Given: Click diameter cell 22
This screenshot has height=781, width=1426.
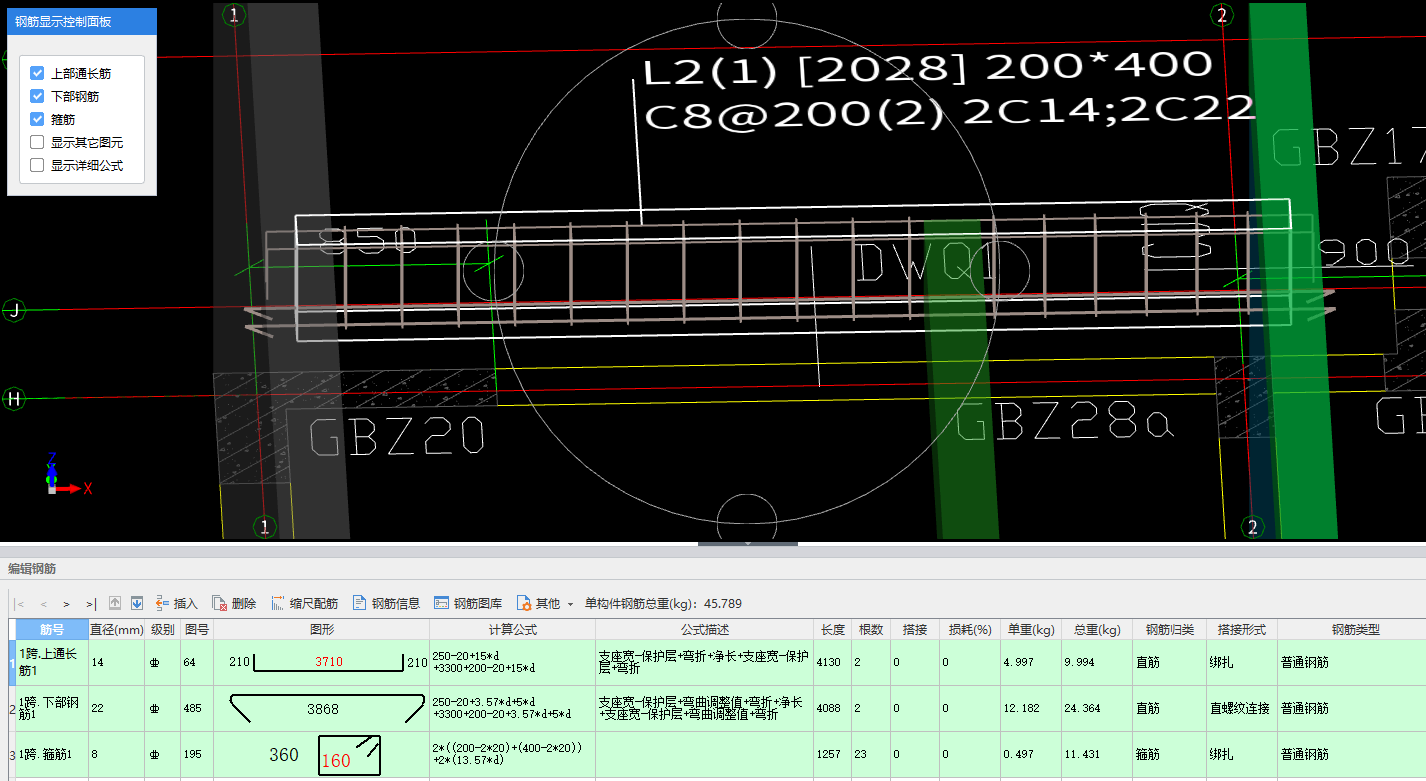Looking at the screenshot, I should coord(117,708).
